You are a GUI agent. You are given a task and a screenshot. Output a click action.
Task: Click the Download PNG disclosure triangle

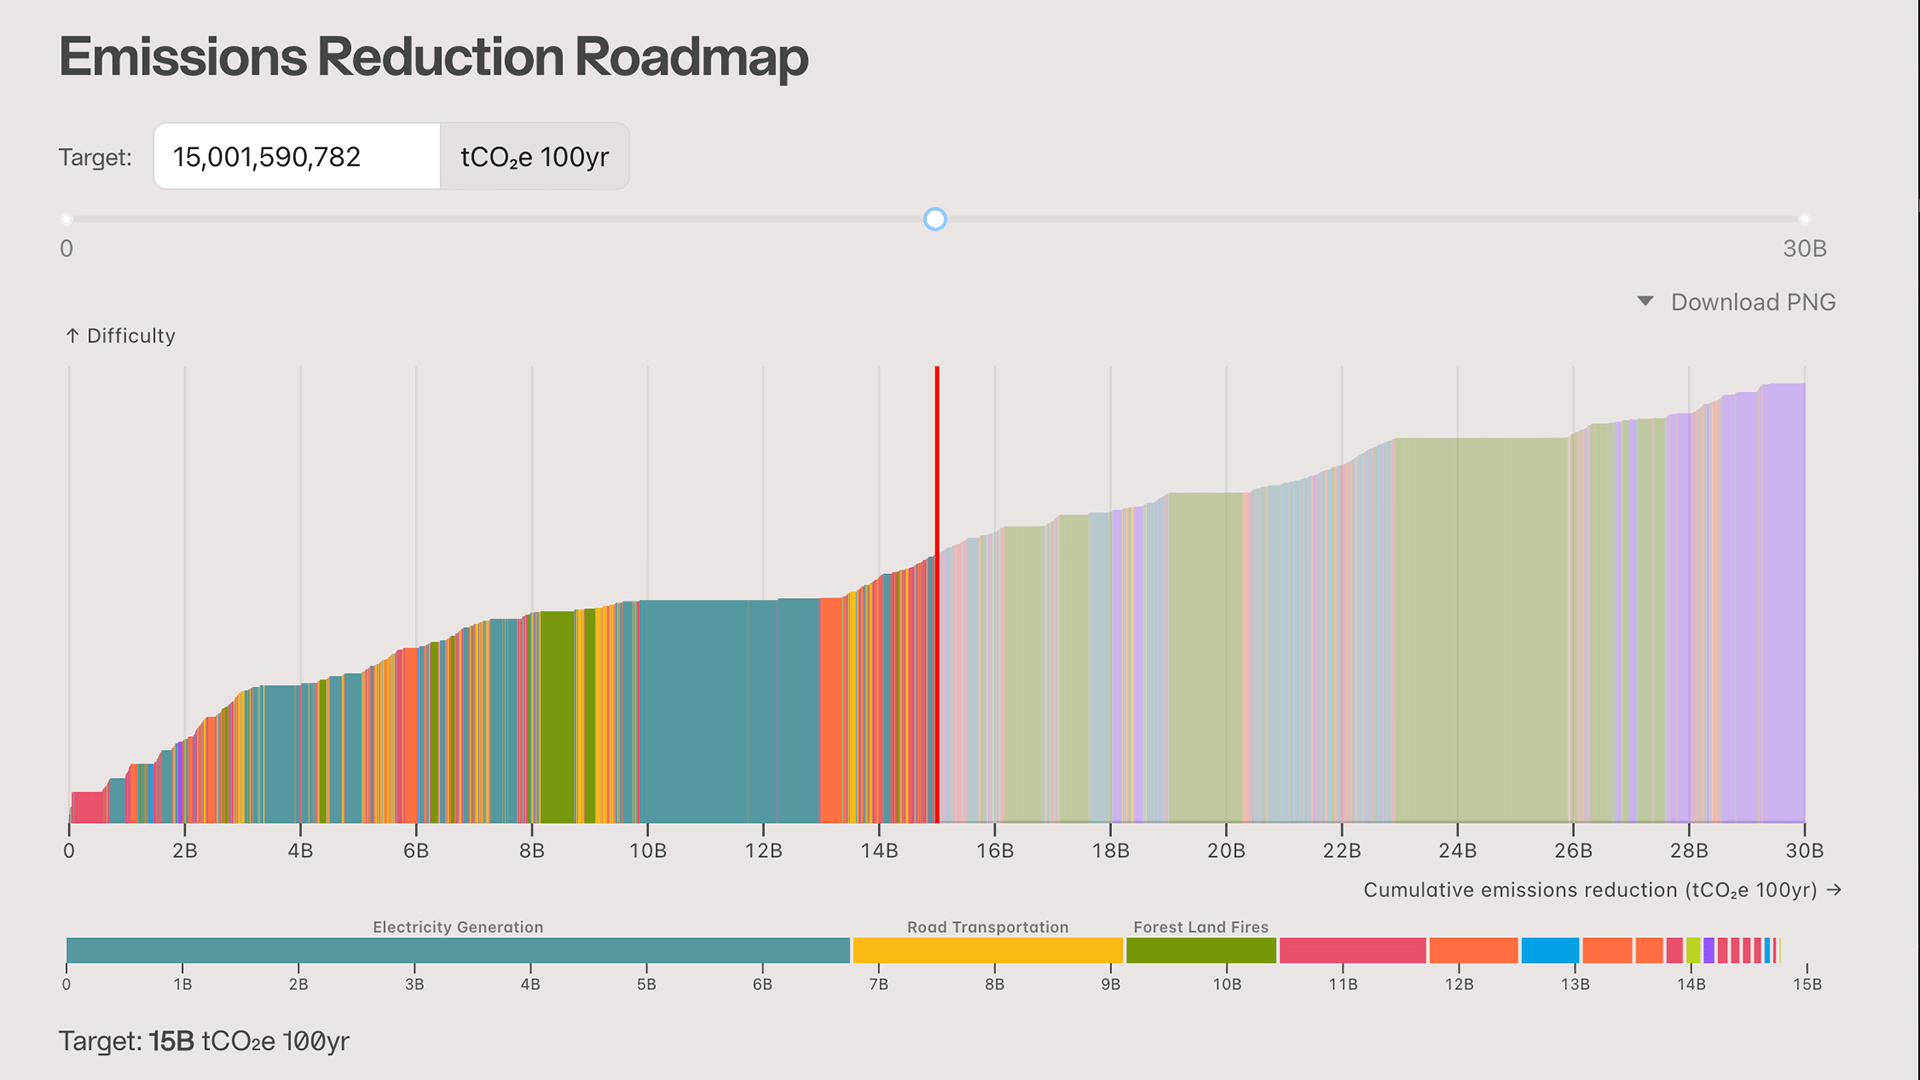tap(1645, 301)
